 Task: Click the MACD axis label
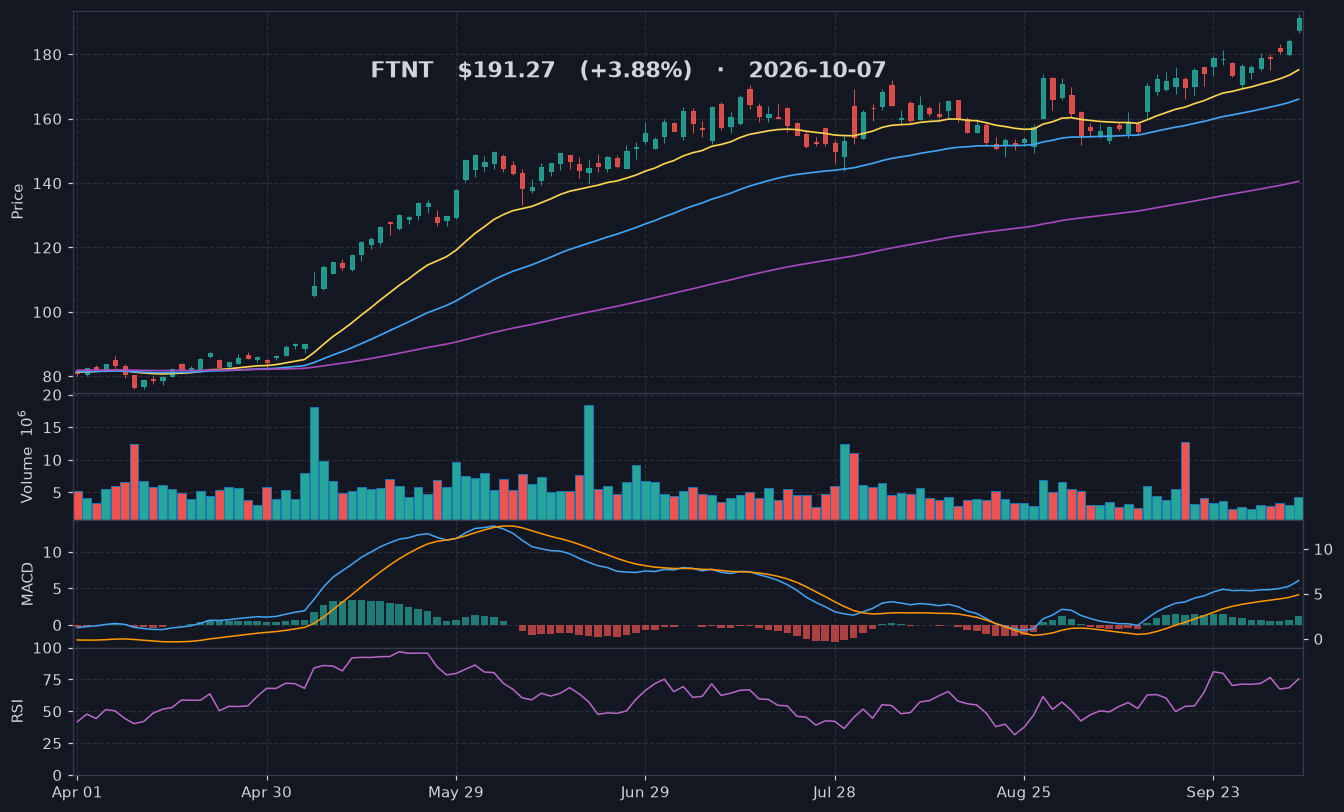point(27,583)
